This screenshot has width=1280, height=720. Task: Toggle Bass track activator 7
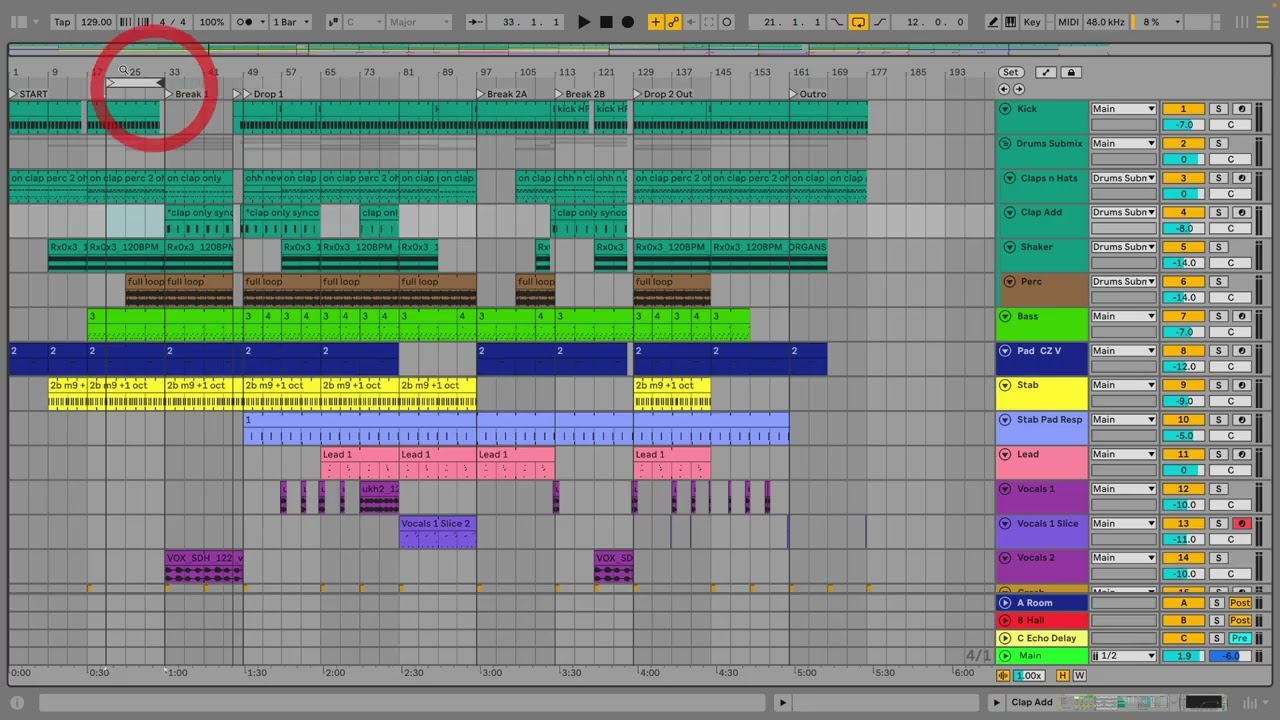coord(1183,316)
